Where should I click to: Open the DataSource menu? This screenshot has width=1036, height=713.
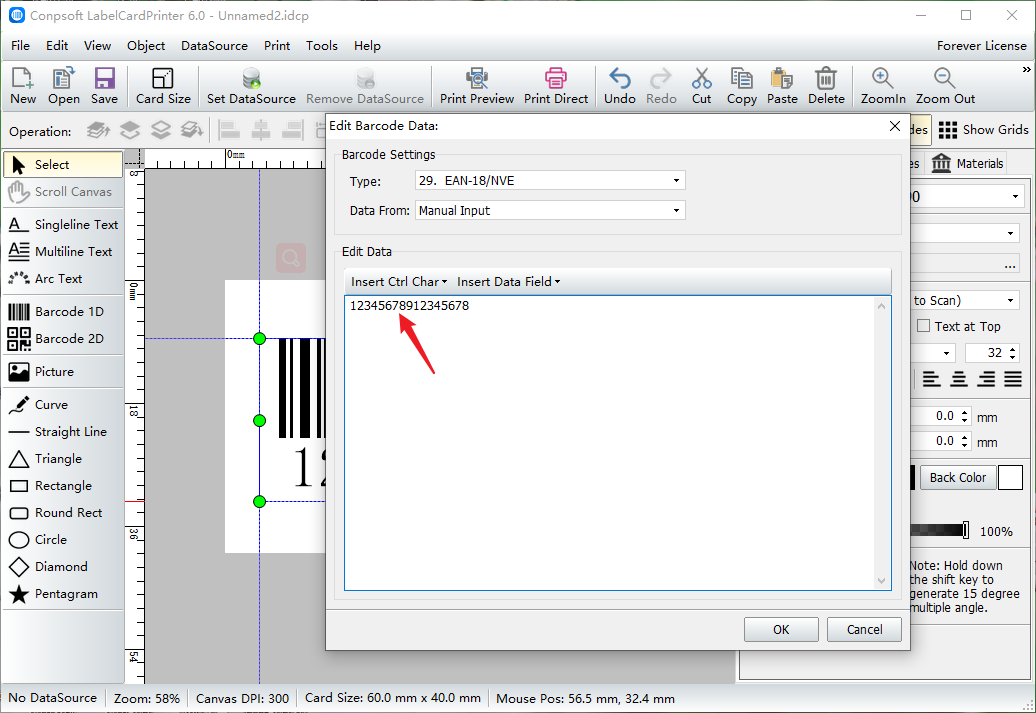[x=214, y=46]
